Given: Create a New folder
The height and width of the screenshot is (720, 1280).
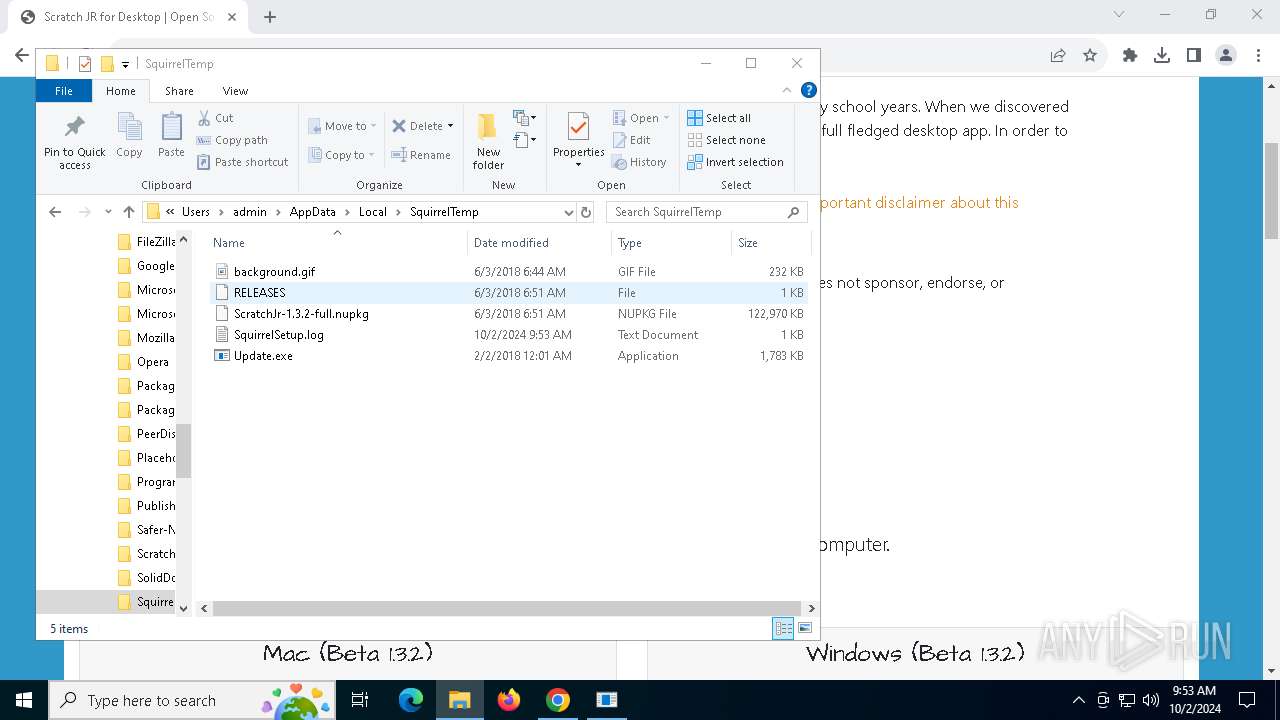Looking at the screenshot, I should (x=488, y=141).
